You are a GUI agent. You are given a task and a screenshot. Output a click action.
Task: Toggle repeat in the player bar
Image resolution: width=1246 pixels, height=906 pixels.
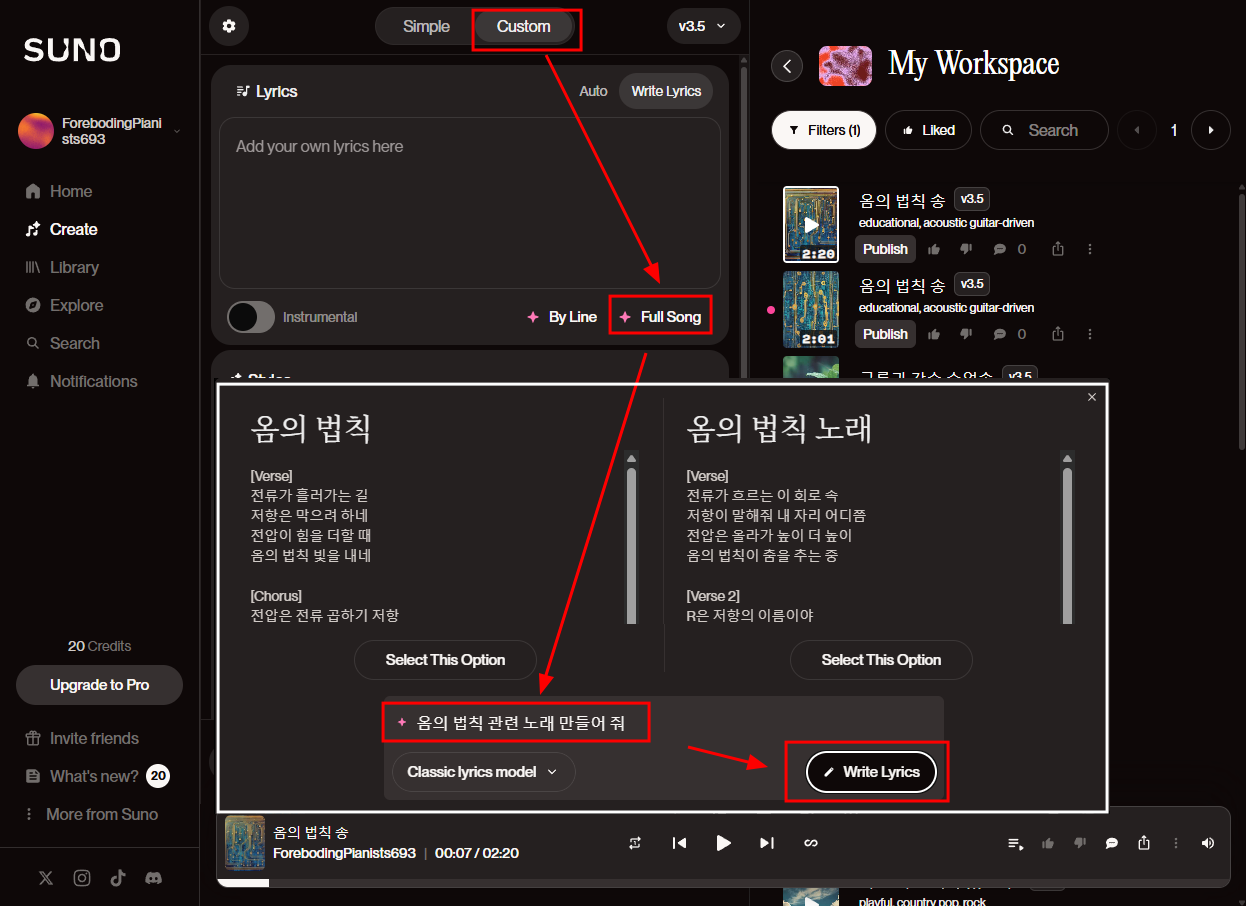[x=635, y=843]
